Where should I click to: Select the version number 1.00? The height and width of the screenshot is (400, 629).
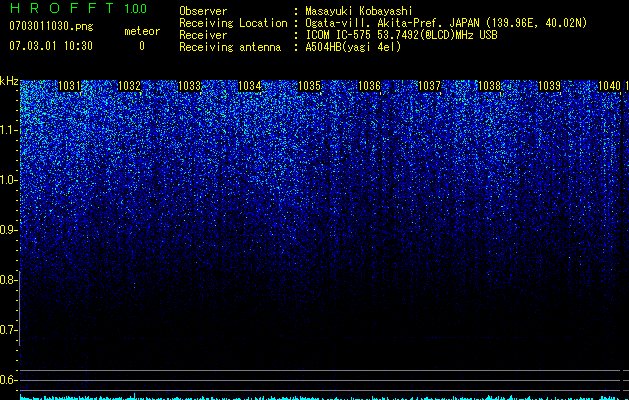[x=136, y=8]
